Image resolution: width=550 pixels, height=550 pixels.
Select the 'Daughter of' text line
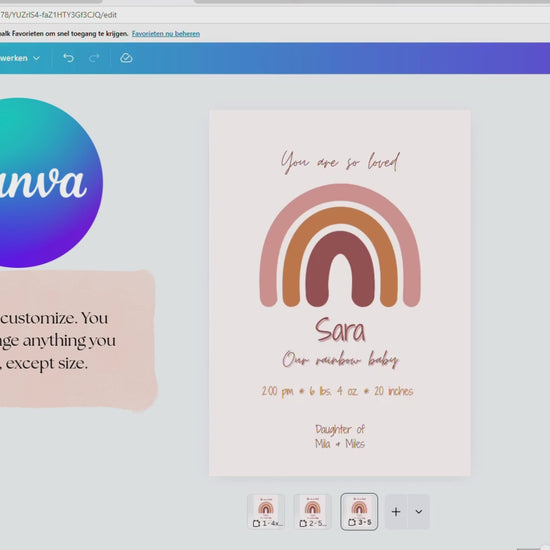click(340, 429)
